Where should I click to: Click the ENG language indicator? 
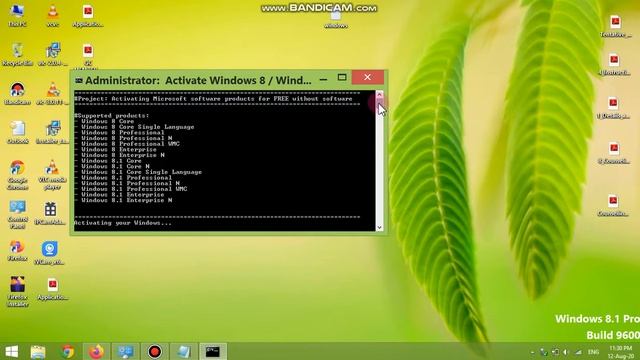pos(593,352)
